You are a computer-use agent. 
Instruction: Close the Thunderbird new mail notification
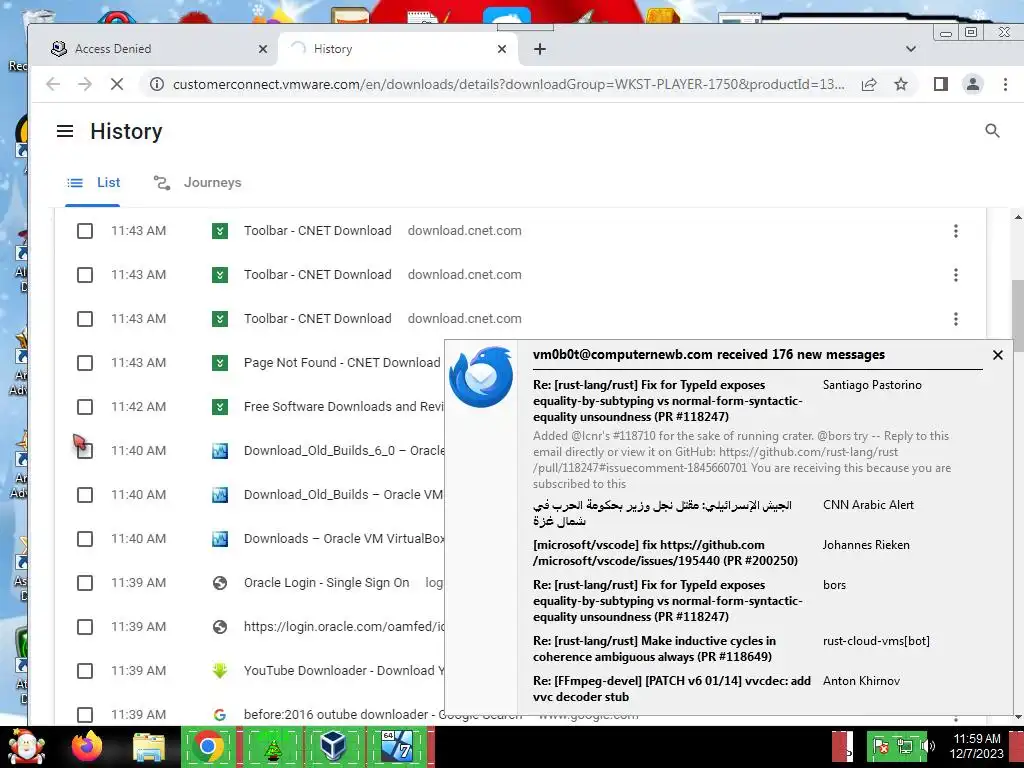997,355
